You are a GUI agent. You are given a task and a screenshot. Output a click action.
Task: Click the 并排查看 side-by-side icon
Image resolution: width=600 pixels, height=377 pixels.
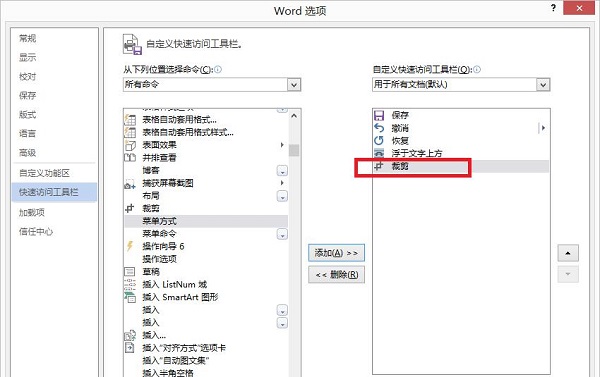point(130,157)
